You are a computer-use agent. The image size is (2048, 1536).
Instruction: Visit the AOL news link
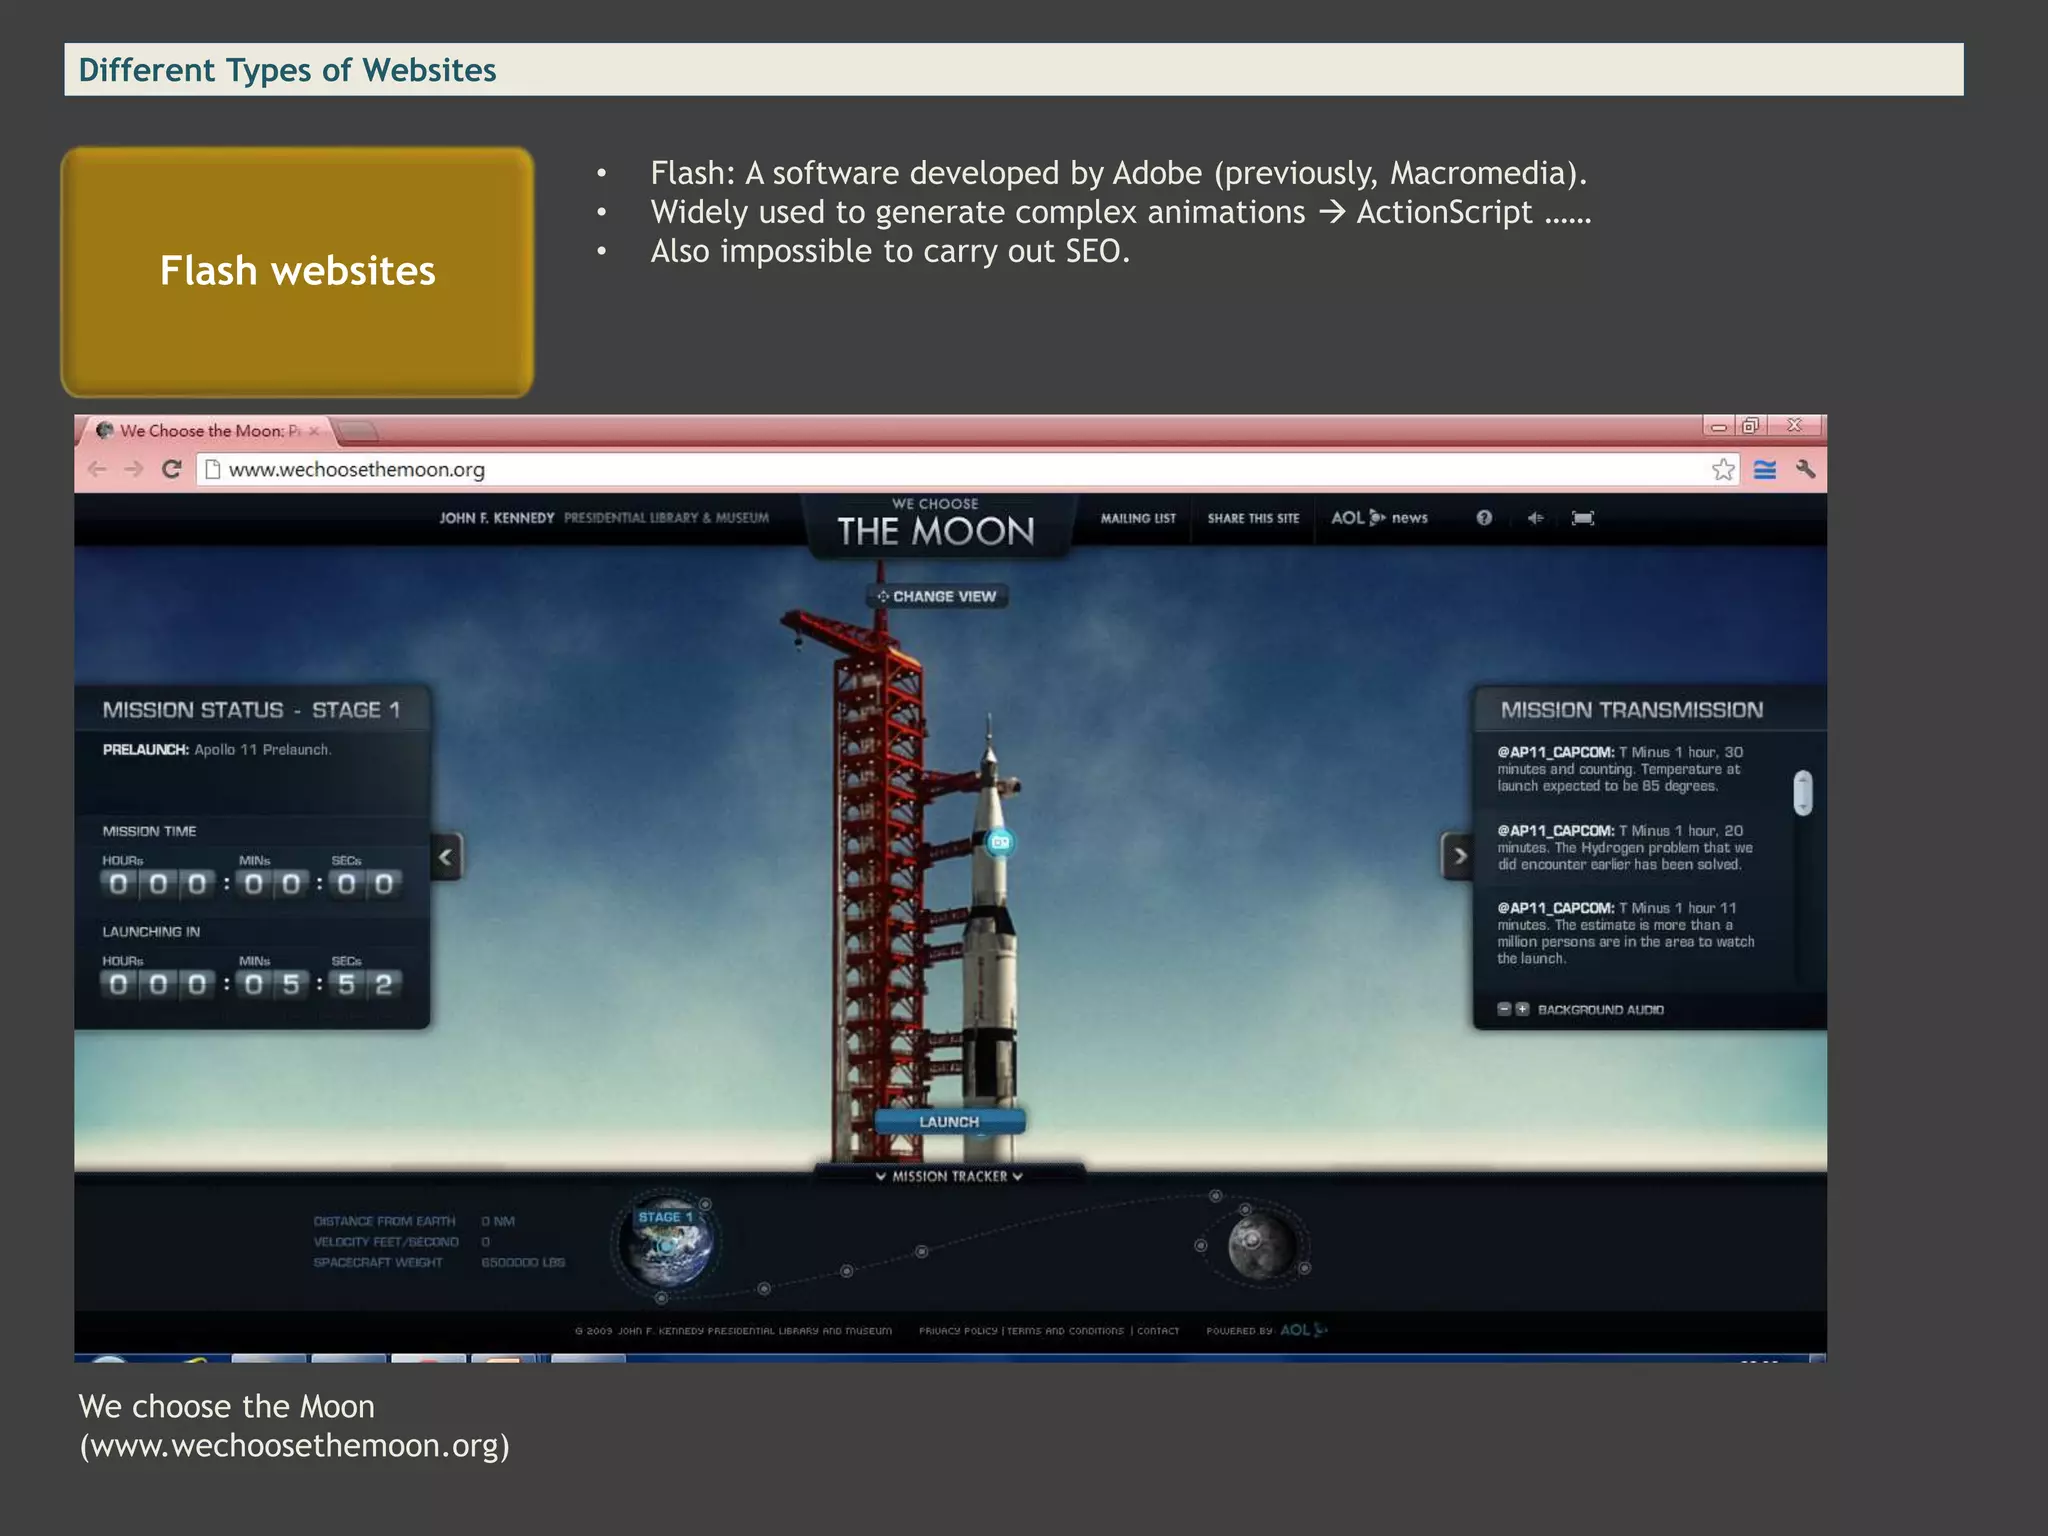point(1379,517)
